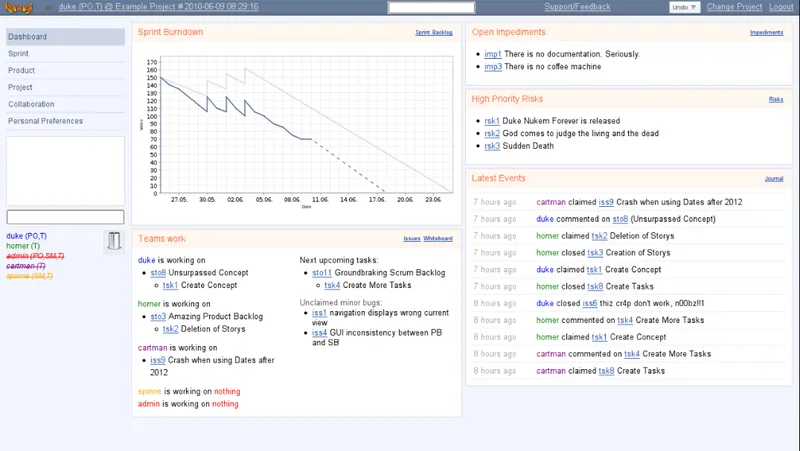Image resolution: width=800 pixels, height=451 pixels.
Task: Click the Issues link in Teams work
Action: pyautogui.click(x=412, y=238)
